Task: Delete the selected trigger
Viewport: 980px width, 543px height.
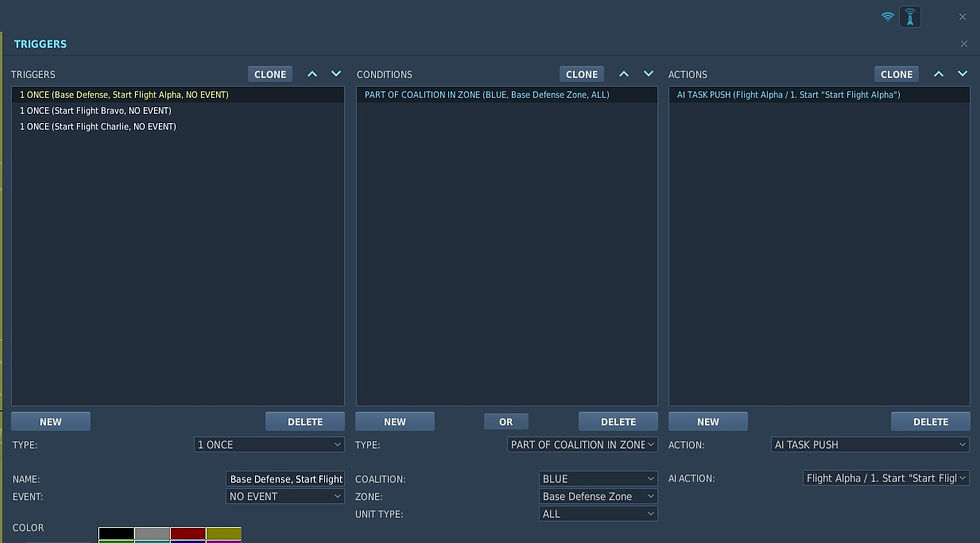Action: pyautogui.click(x=305, y=422)
